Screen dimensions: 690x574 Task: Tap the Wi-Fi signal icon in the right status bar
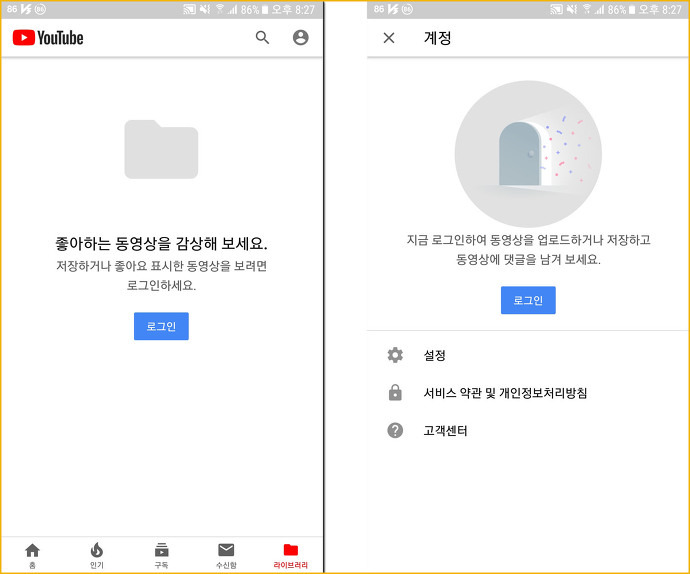587,9
